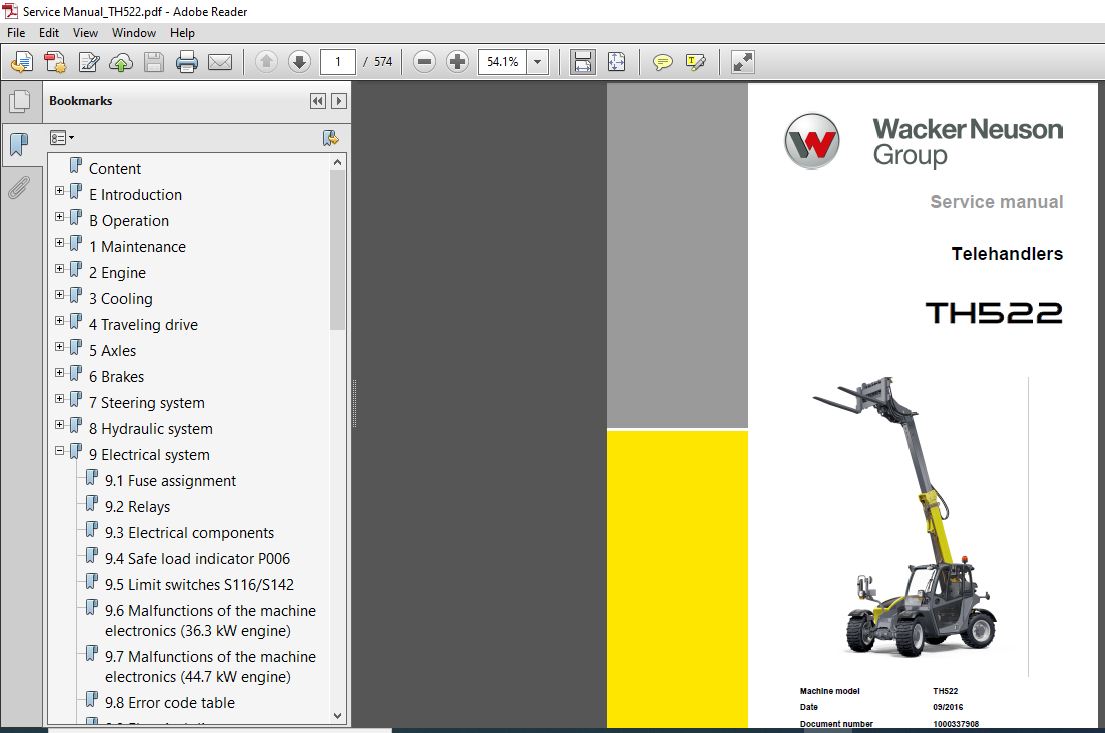
Task: Collapse the bookmarks pane double-arrow button
Action: pos(318,101)
